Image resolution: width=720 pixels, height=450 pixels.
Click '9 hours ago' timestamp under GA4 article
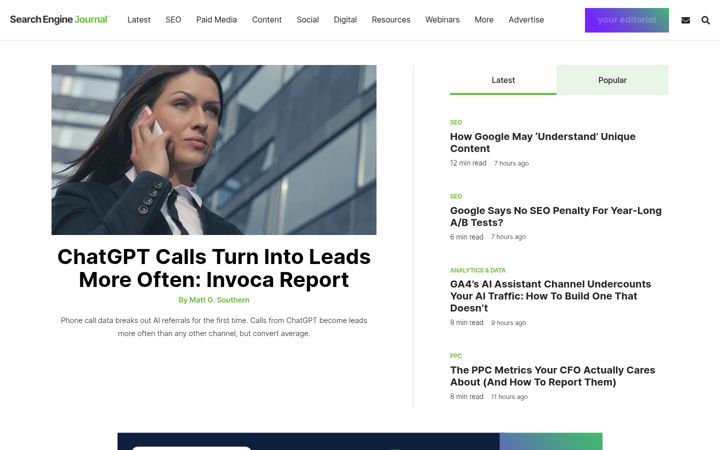tap(508, 323)
